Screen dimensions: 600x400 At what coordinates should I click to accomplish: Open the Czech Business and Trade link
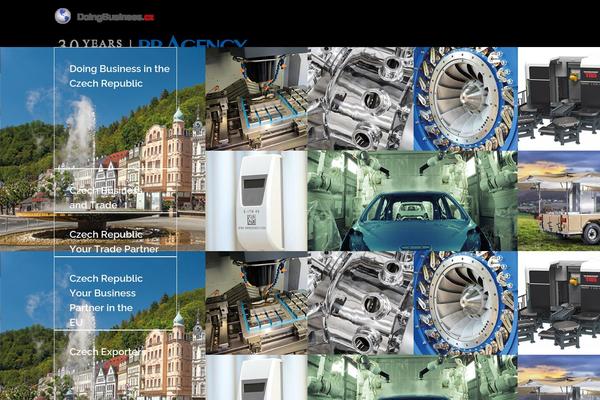[103, 198]
